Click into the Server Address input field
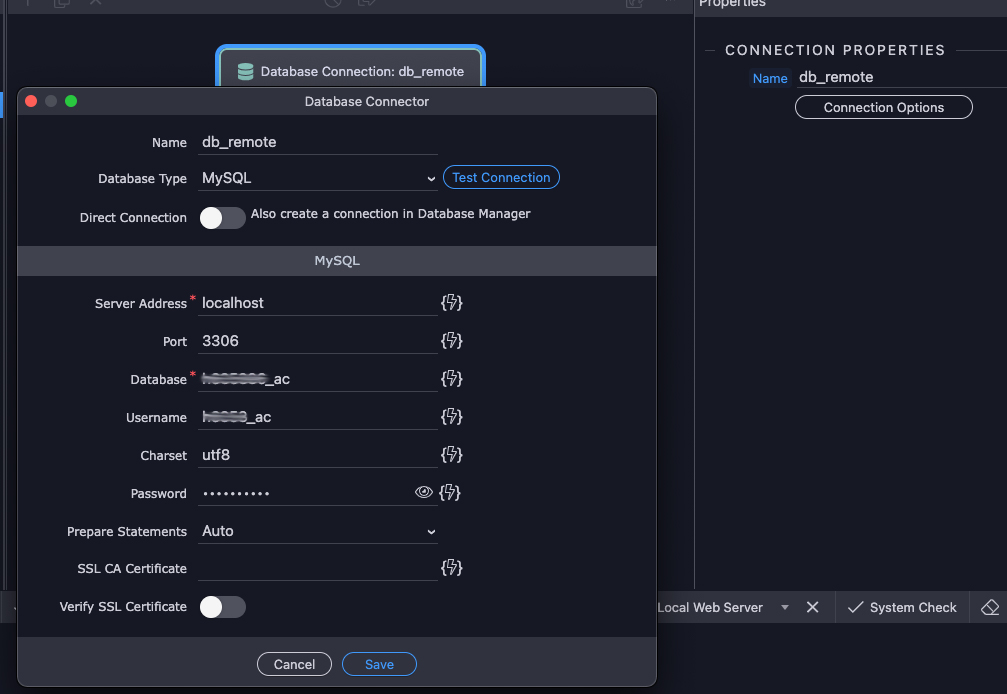This screenshot has height=694, width=1007. [x=317, y=303]
